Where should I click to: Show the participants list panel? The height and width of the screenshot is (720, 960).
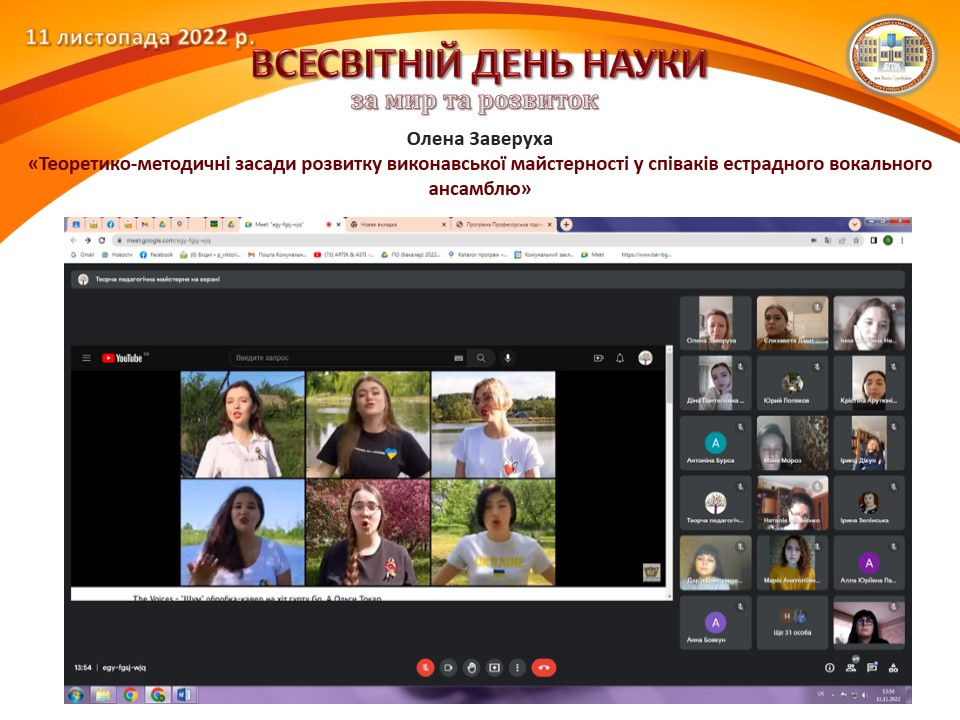point(851,667)
